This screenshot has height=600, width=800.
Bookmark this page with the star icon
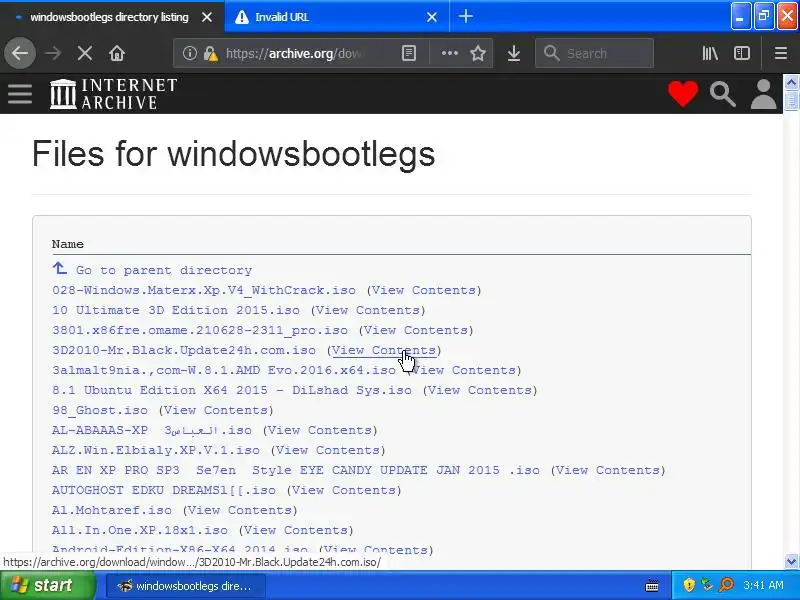[478, 53]
